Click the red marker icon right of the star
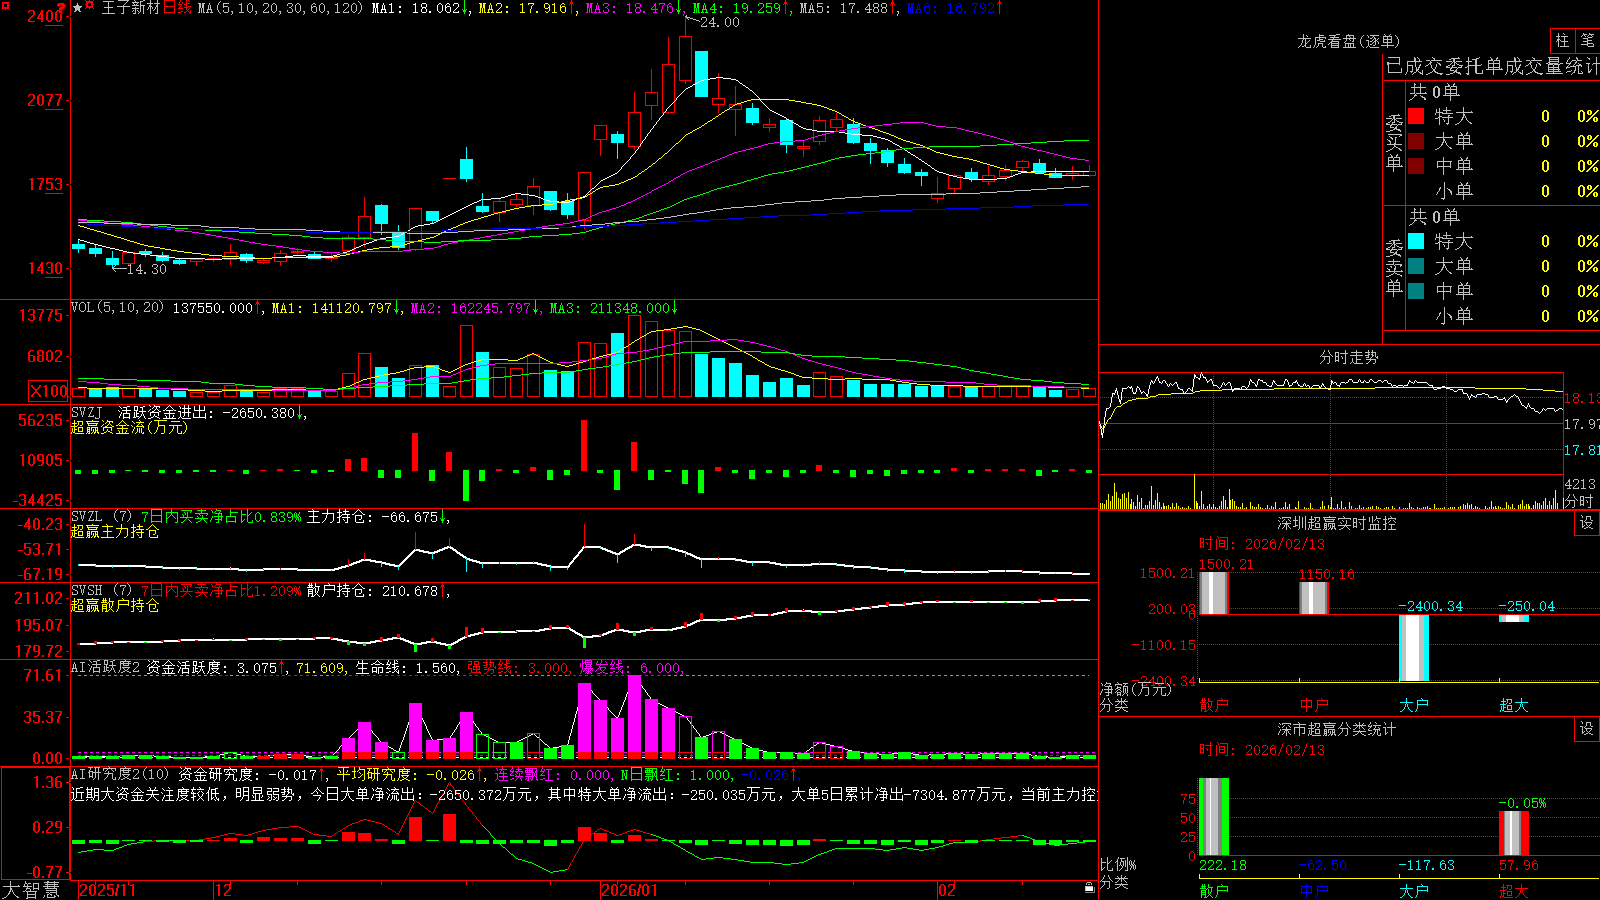Viewport: 1600px width, 900px height. pyautogui.click(x=90, y=7)
